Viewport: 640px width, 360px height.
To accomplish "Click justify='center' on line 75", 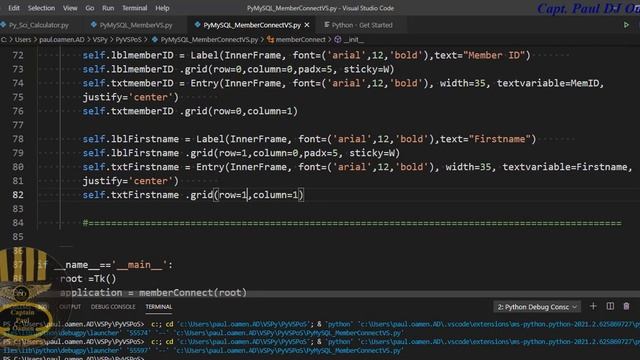I will pyautogui.click(x=131, y=97).
